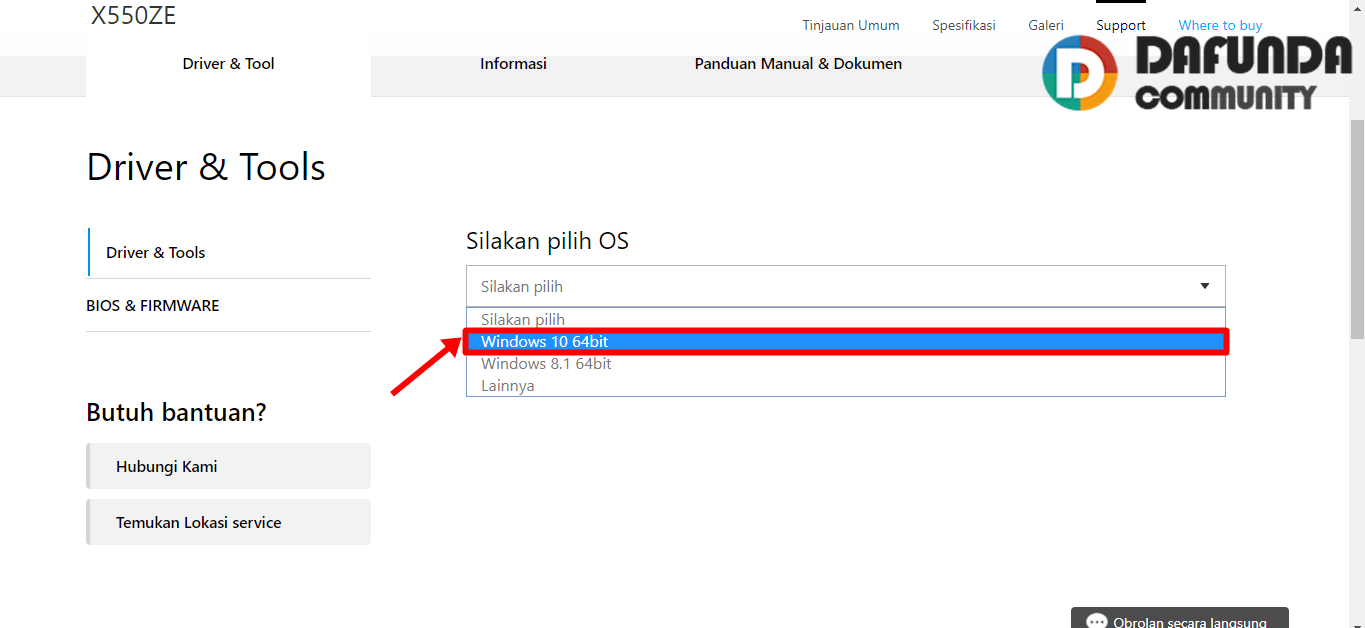Select Driver & Tools in sidebar
The image size is (1365, 628).
156,253
